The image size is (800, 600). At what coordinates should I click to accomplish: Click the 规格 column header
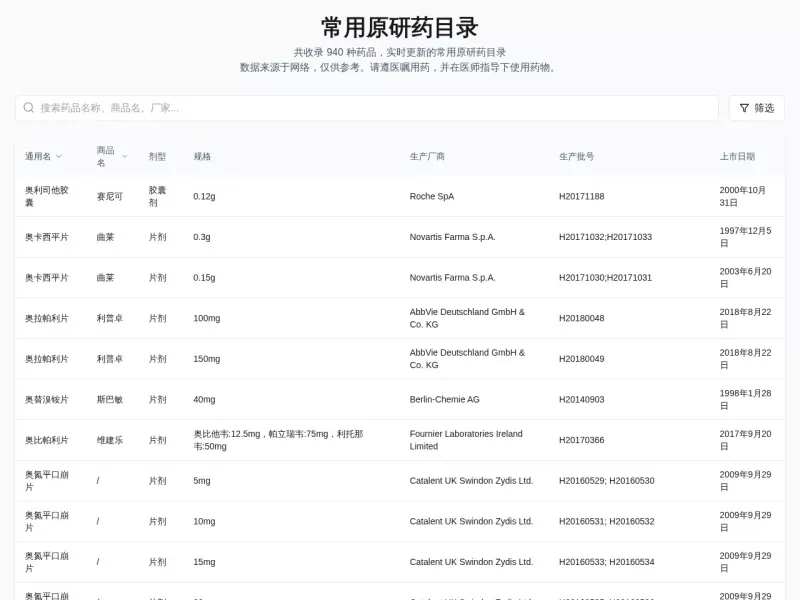click(202, 157)
